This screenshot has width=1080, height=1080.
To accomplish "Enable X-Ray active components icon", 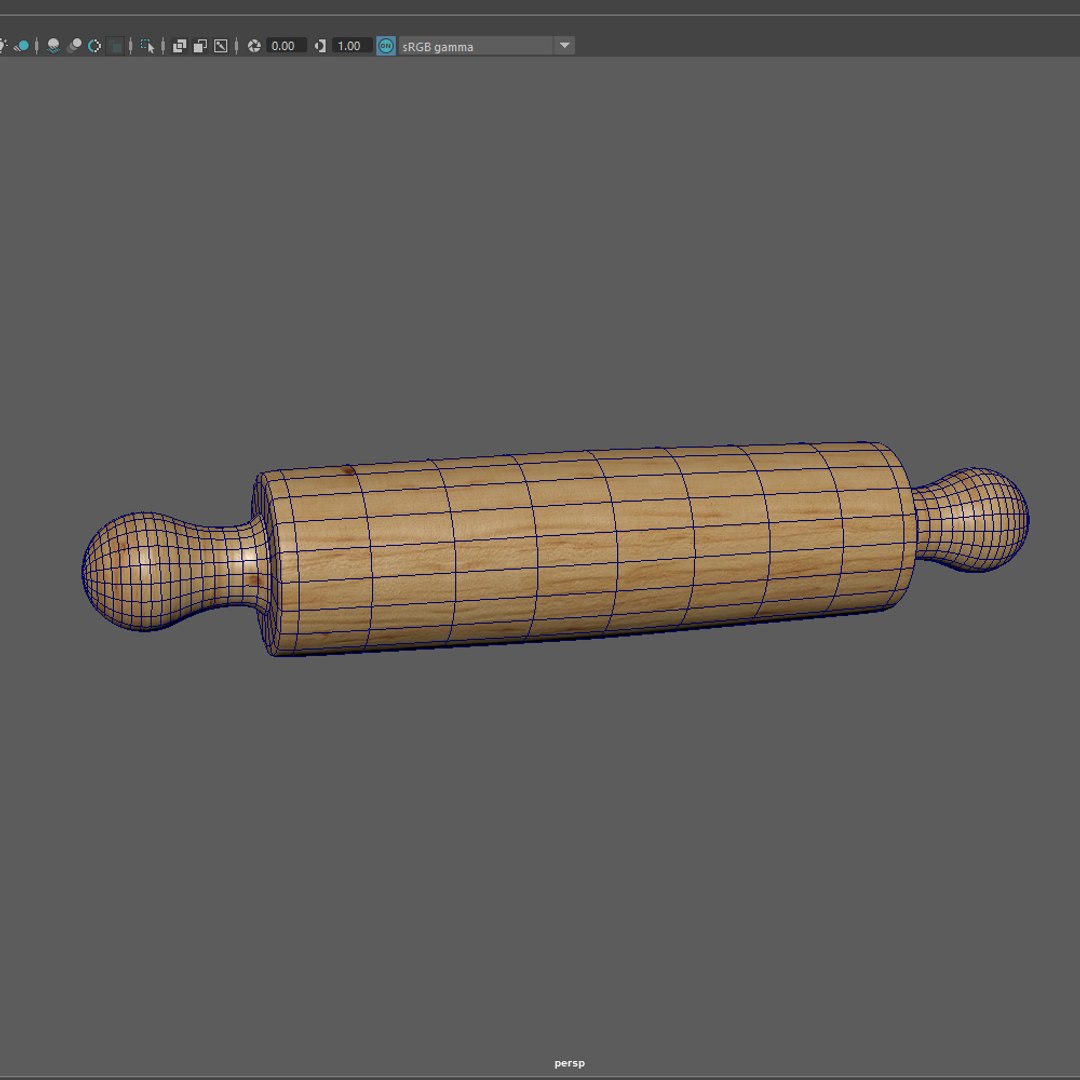I will click(x=200, y=46).
